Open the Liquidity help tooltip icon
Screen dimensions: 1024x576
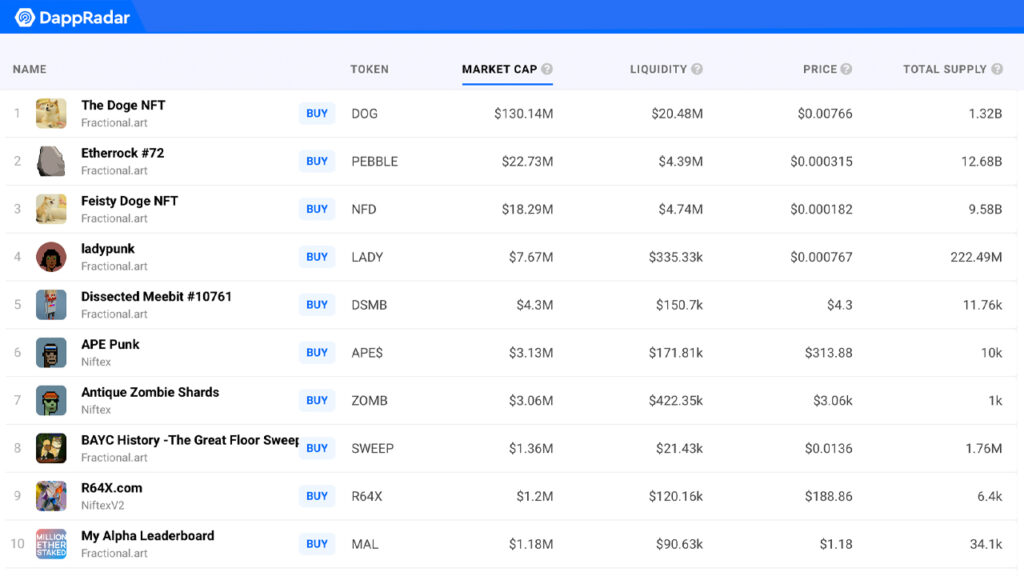(697, 69)
